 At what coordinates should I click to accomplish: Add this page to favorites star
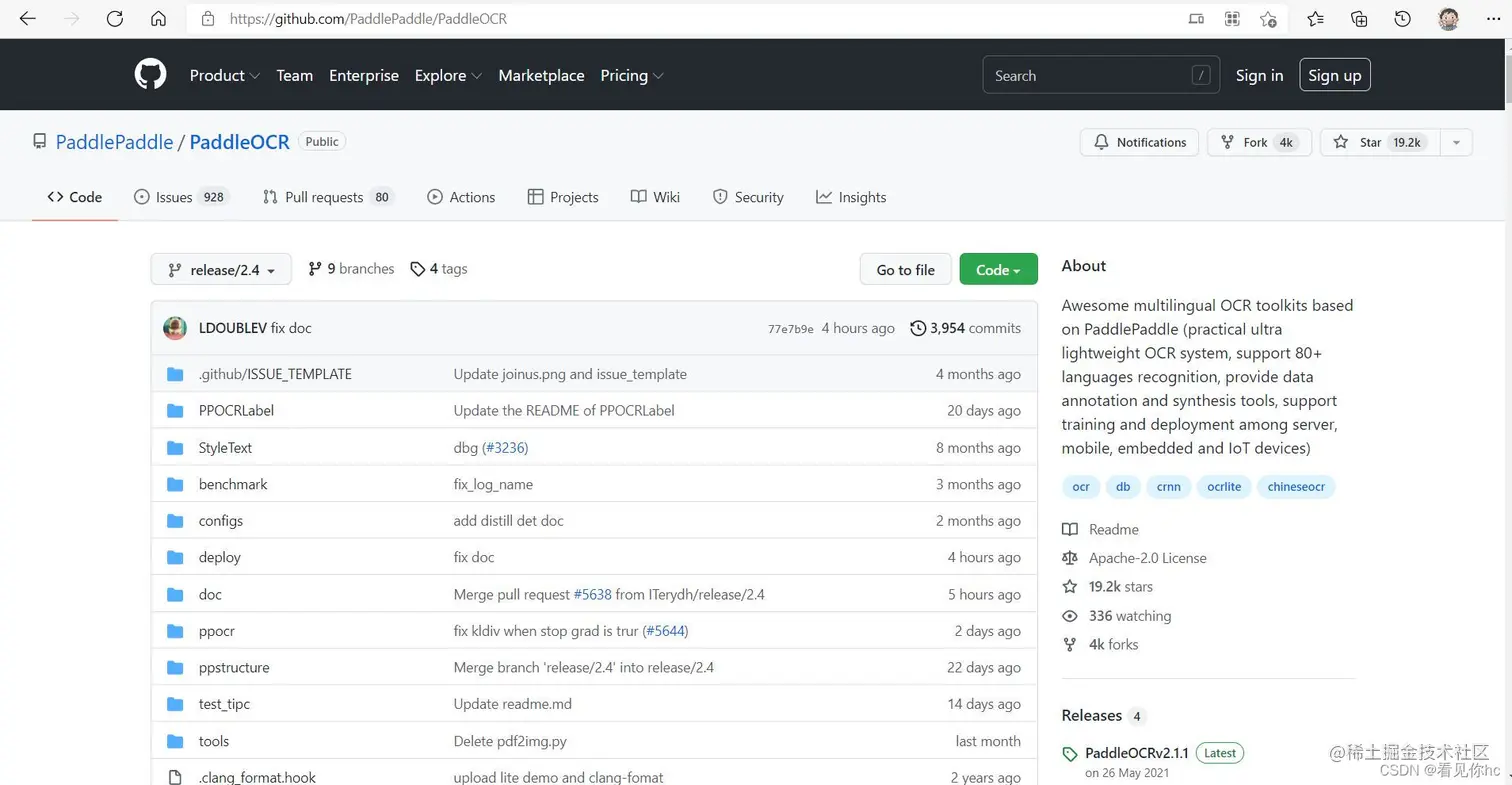(1268, 18)
